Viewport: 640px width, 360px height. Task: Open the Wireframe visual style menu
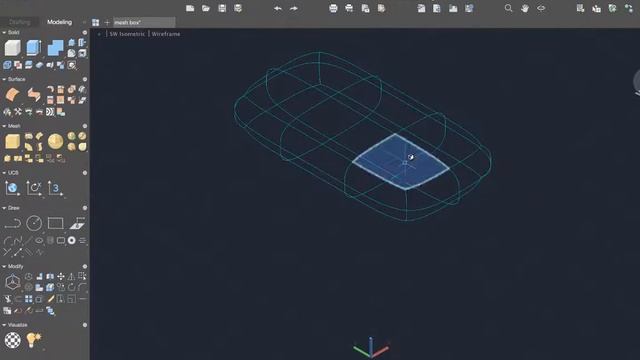tap(166, 34)
